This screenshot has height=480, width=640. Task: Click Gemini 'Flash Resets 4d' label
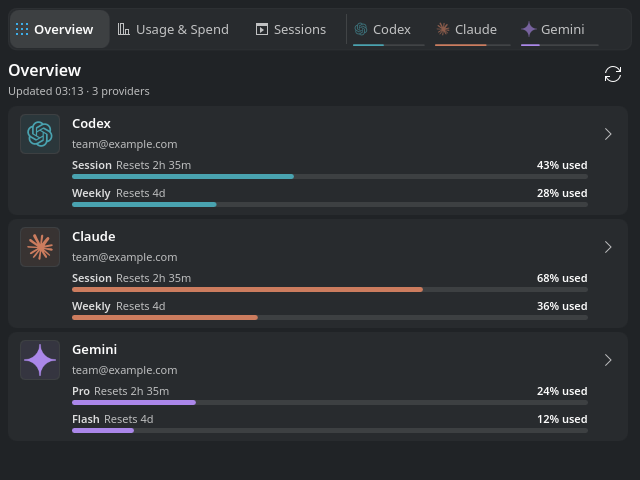click(113, 419)
